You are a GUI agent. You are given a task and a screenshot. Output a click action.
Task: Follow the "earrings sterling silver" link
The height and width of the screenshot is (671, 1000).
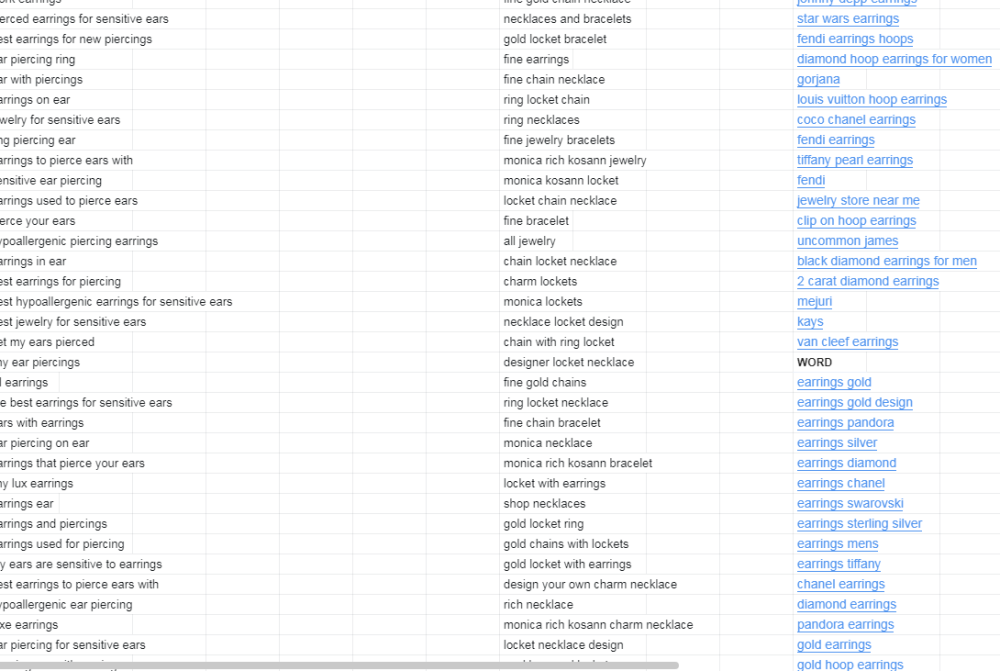tap(859, 524)
